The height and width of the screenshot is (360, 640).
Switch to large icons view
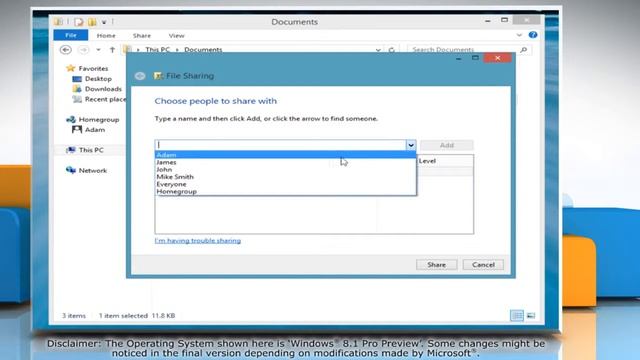pos(531,315)
